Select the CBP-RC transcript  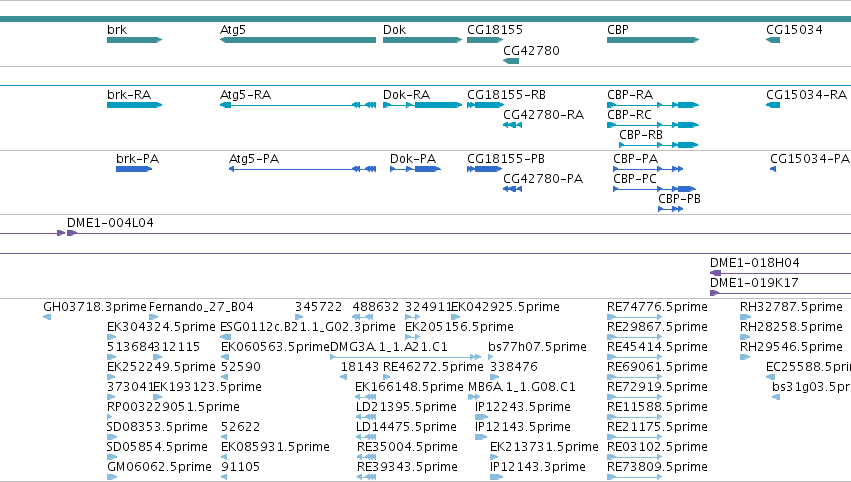[653, 125]
